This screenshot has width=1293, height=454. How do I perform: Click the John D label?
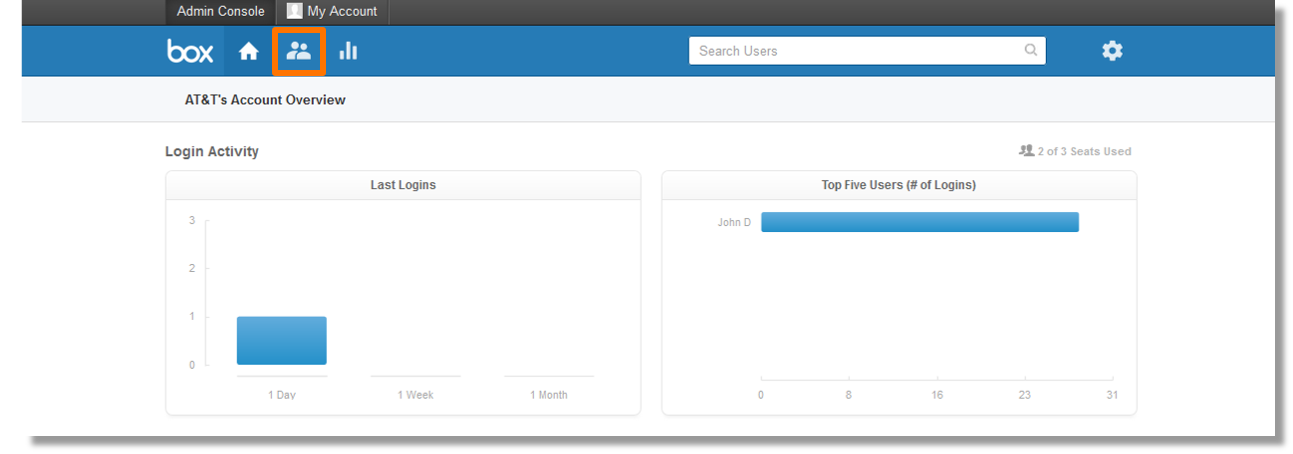pyautogui.click(x=734, y=222)
